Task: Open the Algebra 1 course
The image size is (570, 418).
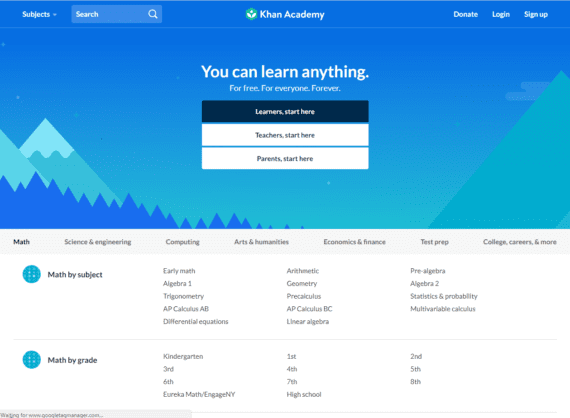Action: 177,284
